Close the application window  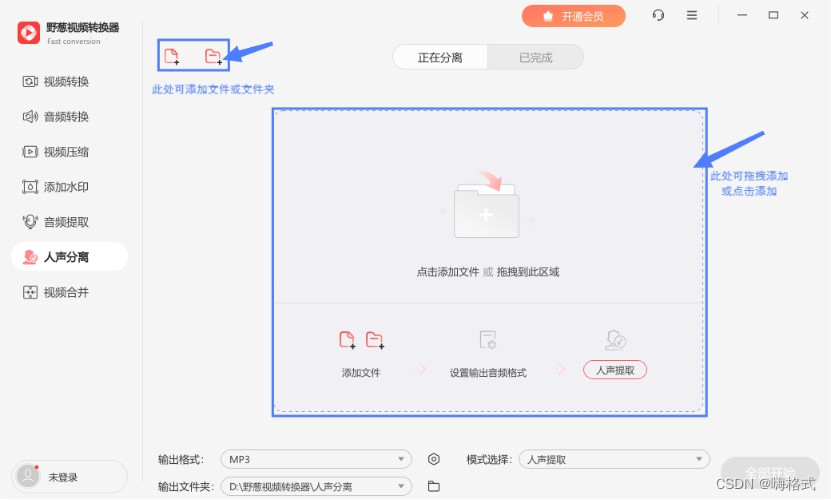pyautogui.click(x=805, y=15)
